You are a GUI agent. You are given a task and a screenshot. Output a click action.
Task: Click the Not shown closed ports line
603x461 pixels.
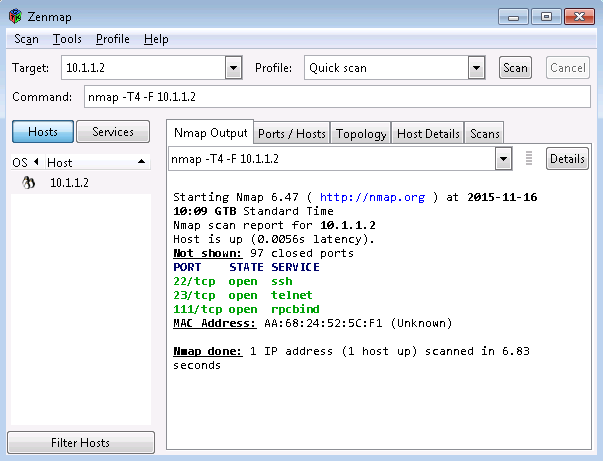[x=263, y=253]
